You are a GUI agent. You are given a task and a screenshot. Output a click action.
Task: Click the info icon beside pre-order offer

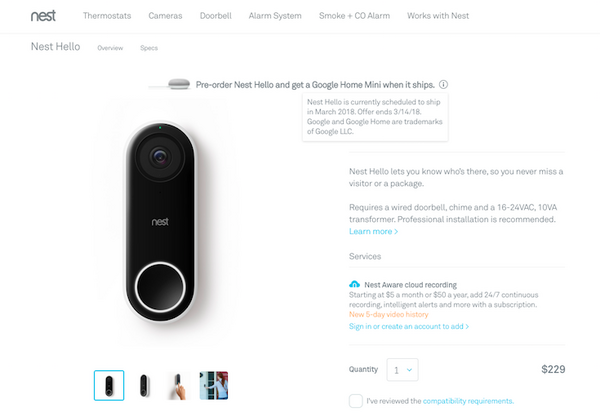(443, 85)
